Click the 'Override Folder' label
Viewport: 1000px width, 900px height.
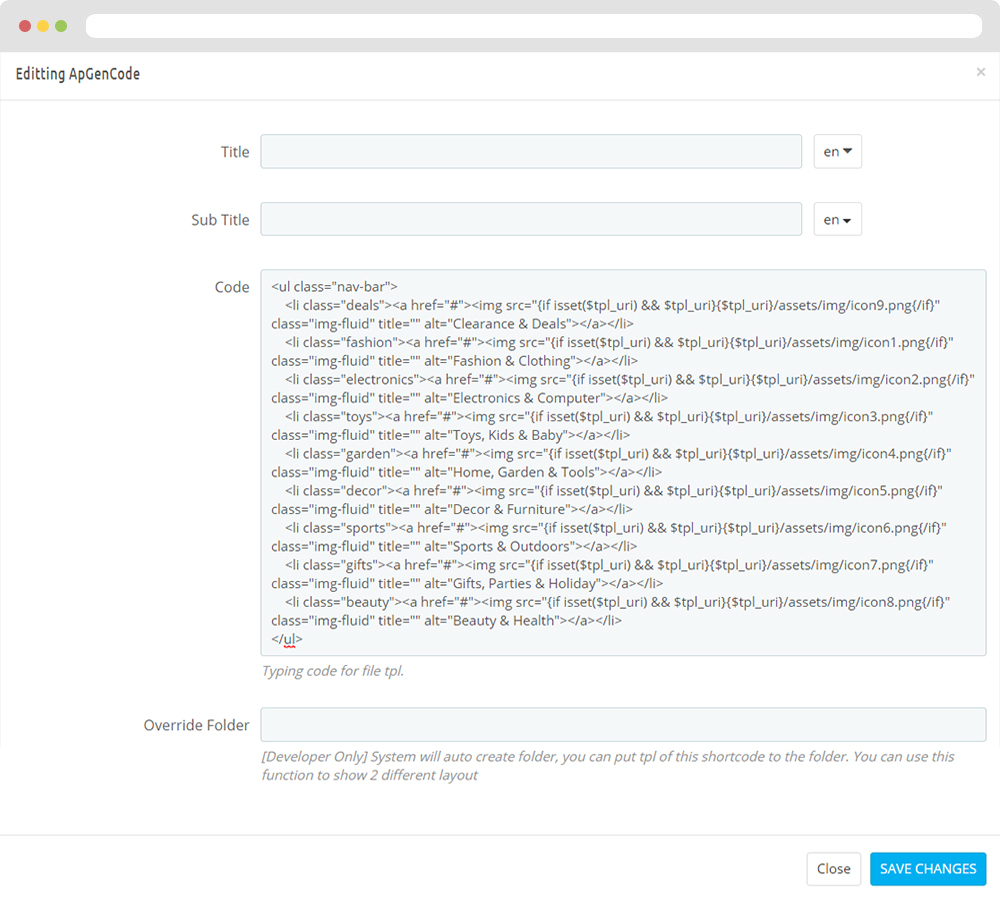pos(196,725)
